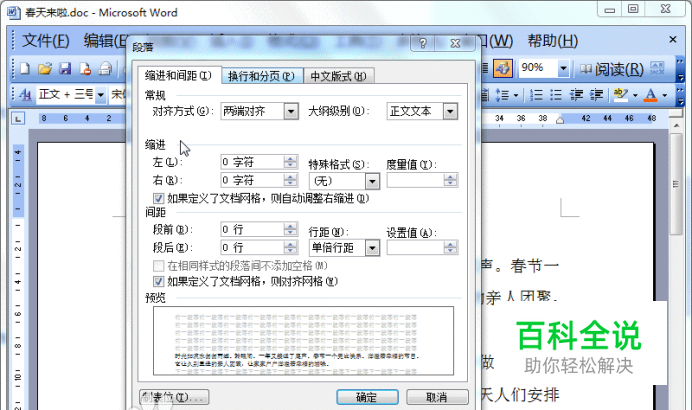Click the 右 indent value field

pyautogui.click(x=252, y=180)
